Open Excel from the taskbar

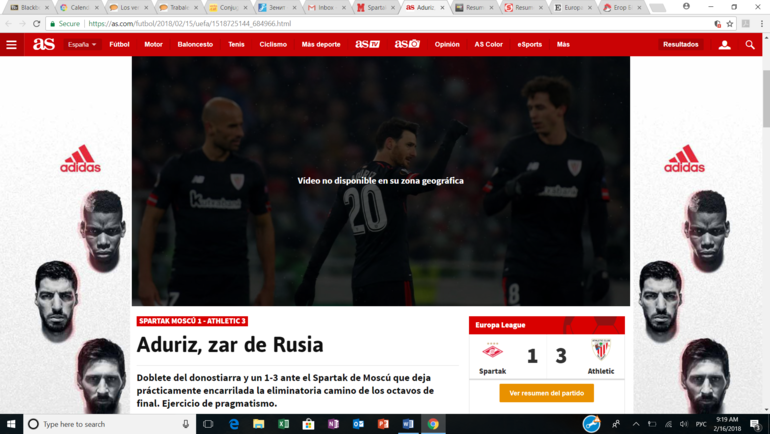pos(283,424)
